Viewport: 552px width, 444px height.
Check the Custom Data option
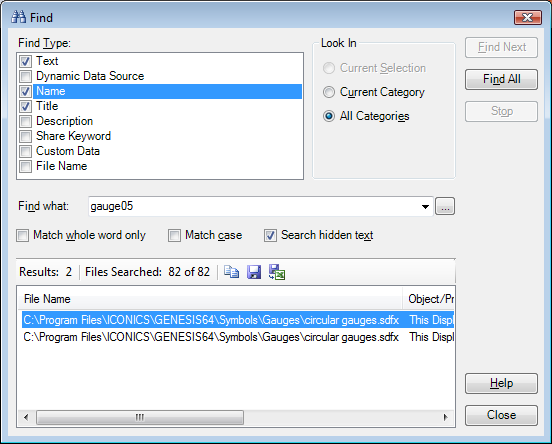coord(25,151)
